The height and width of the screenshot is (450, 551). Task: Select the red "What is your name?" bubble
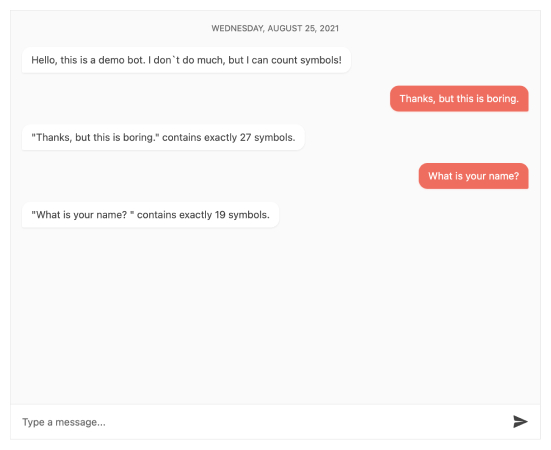point(473,176)
